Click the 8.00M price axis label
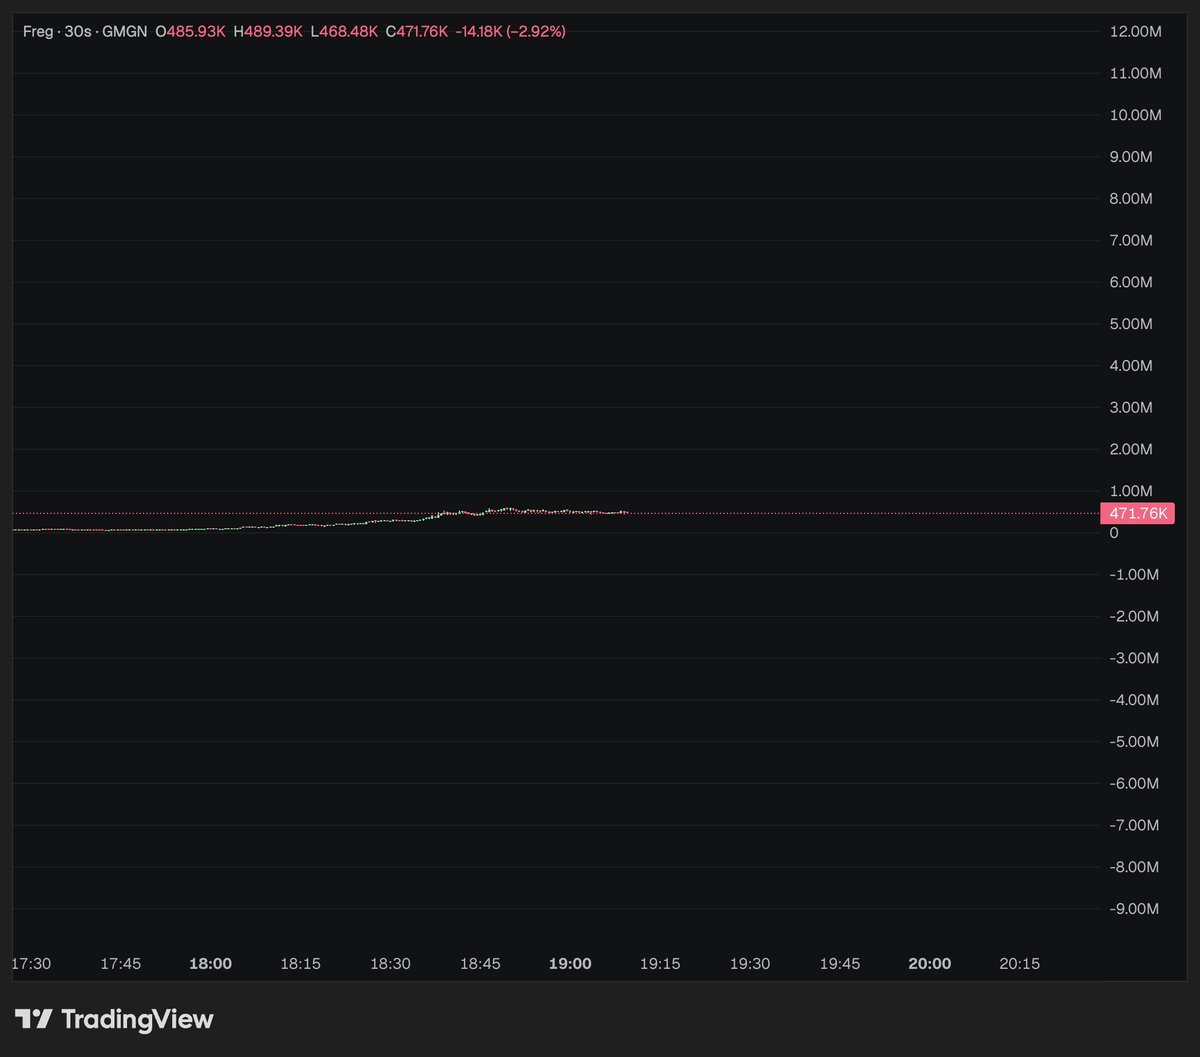 (x=1132, y=199)
